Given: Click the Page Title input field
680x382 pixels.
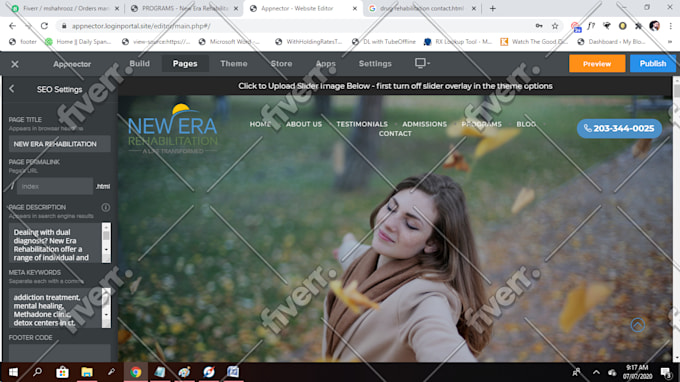Looking at the screenshot, I should coord(59,144).
